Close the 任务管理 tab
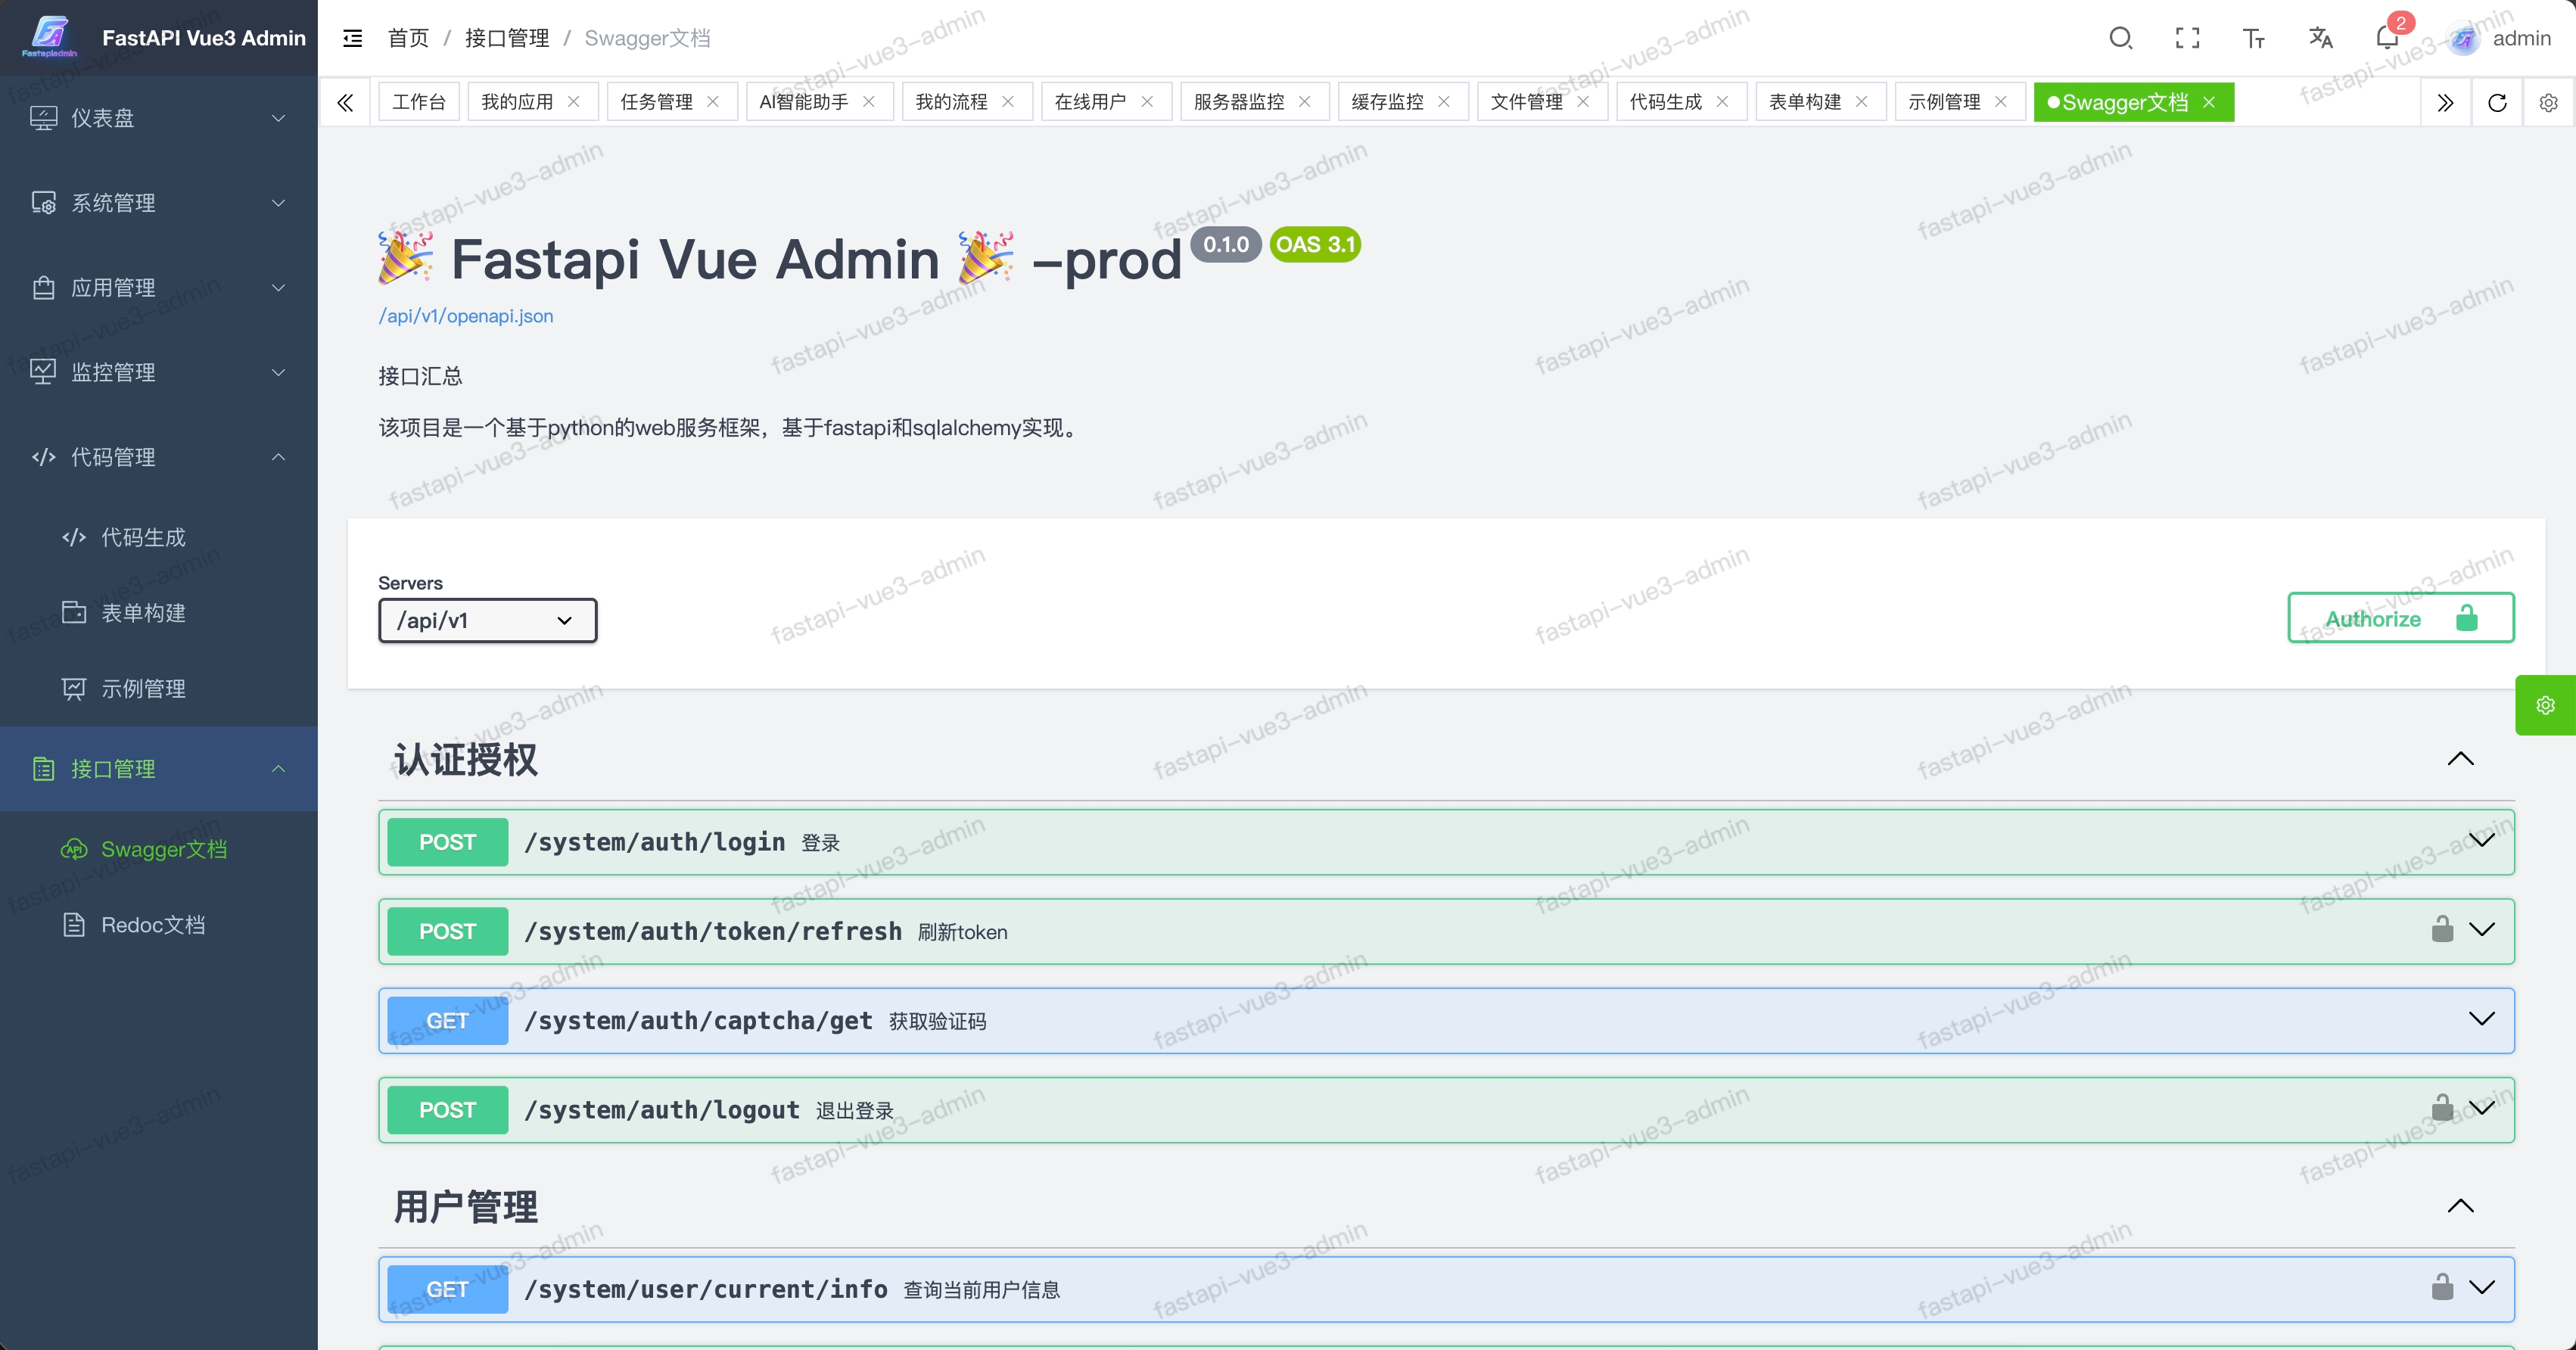2576x1350 pixels. (713, 102)
